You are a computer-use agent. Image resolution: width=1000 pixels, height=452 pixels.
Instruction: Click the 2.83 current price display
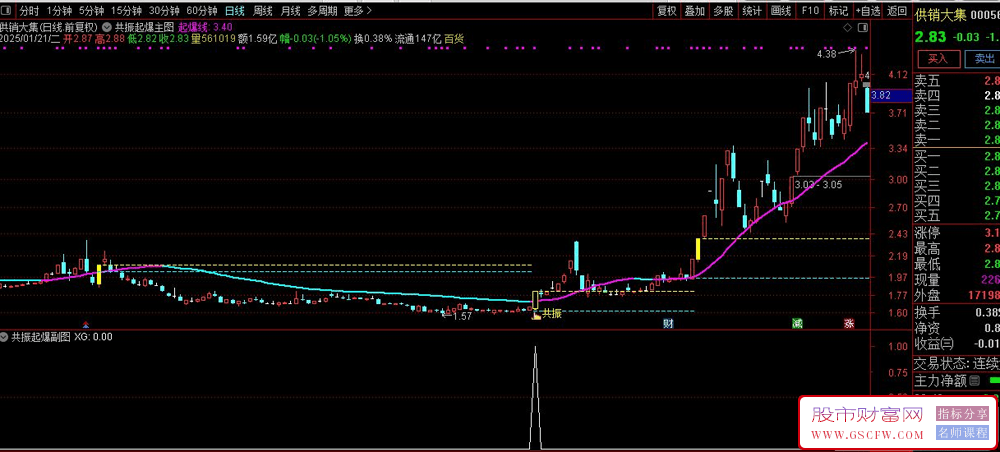click(x=929, y=37)
